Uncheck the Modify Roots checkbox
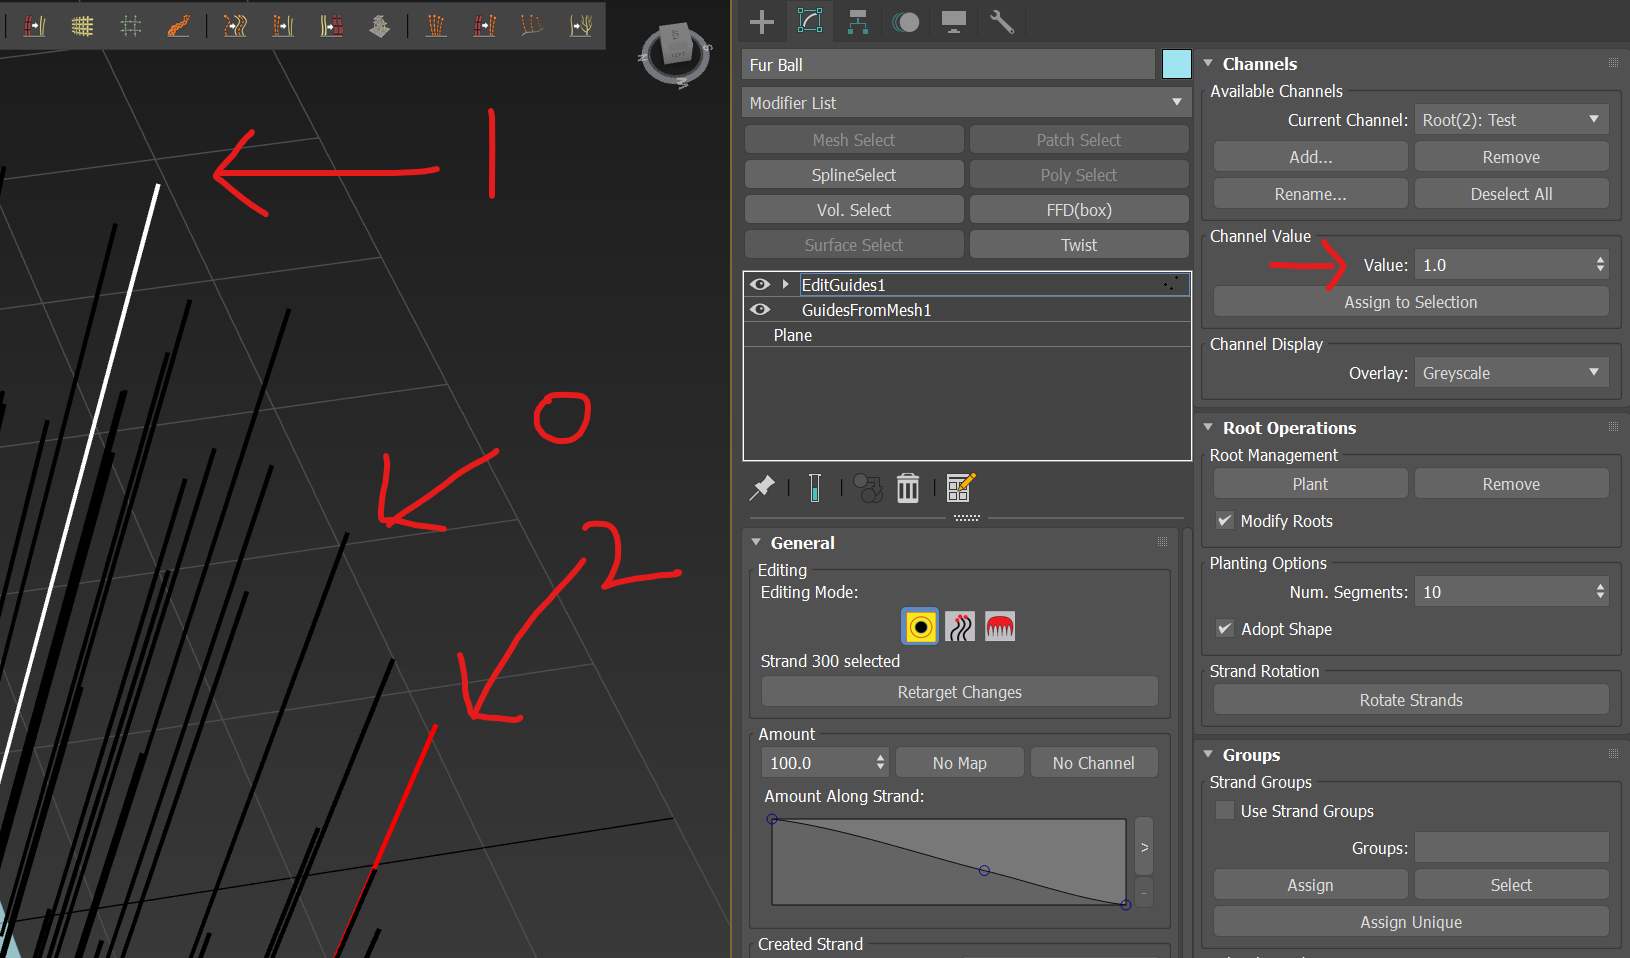Viewport: 1630px width, 958px height. pos(1225,521)
